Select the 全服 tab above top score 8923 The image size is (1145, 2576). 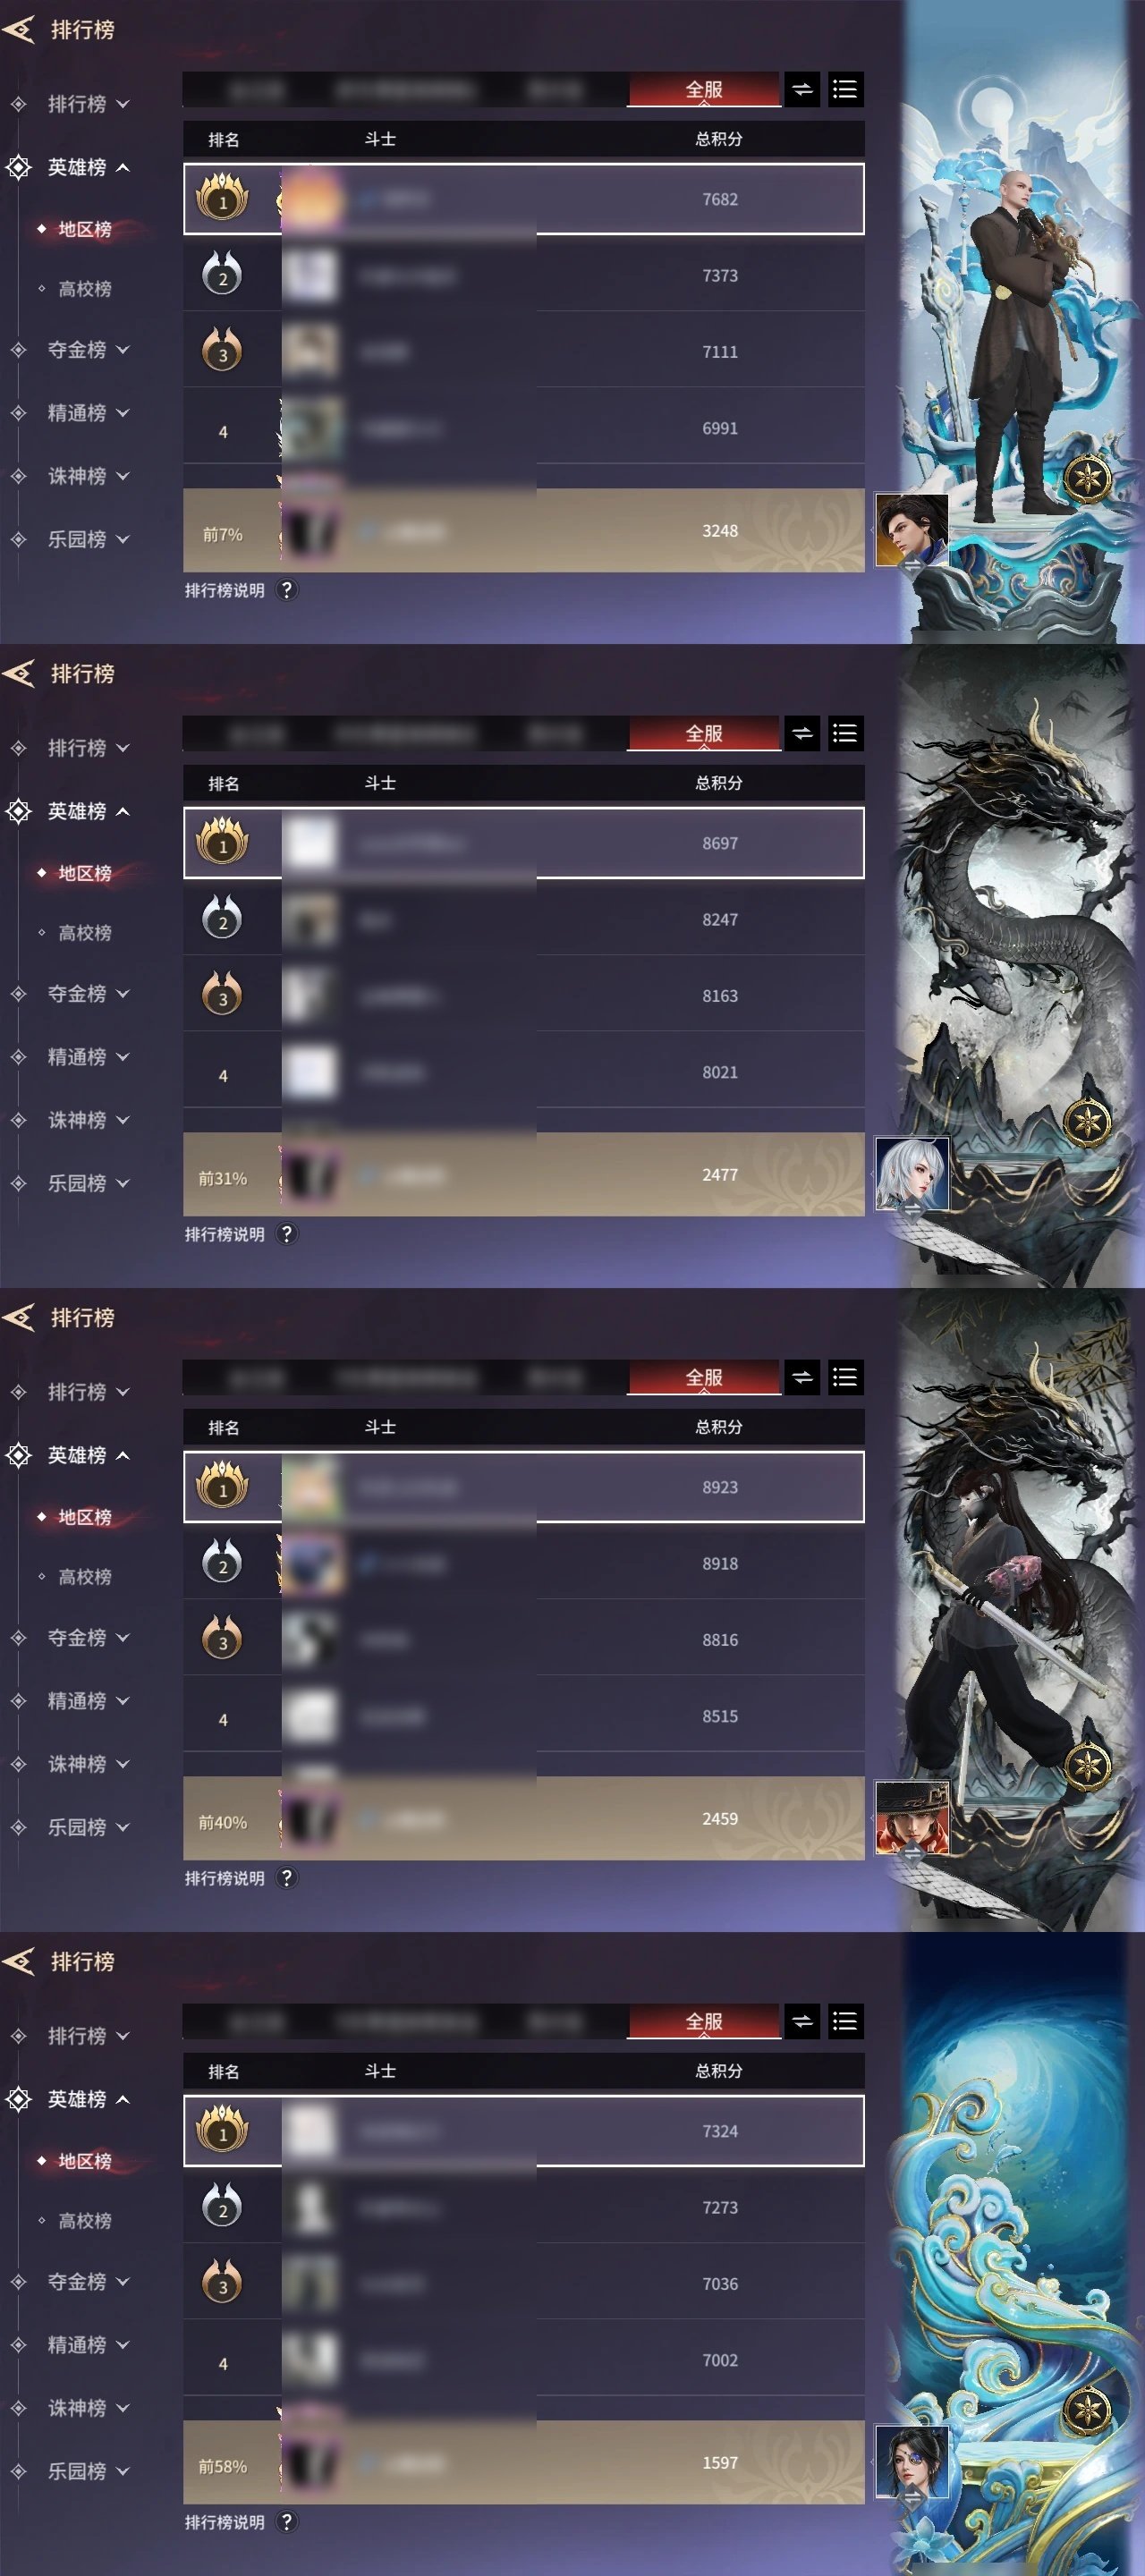704,1378
